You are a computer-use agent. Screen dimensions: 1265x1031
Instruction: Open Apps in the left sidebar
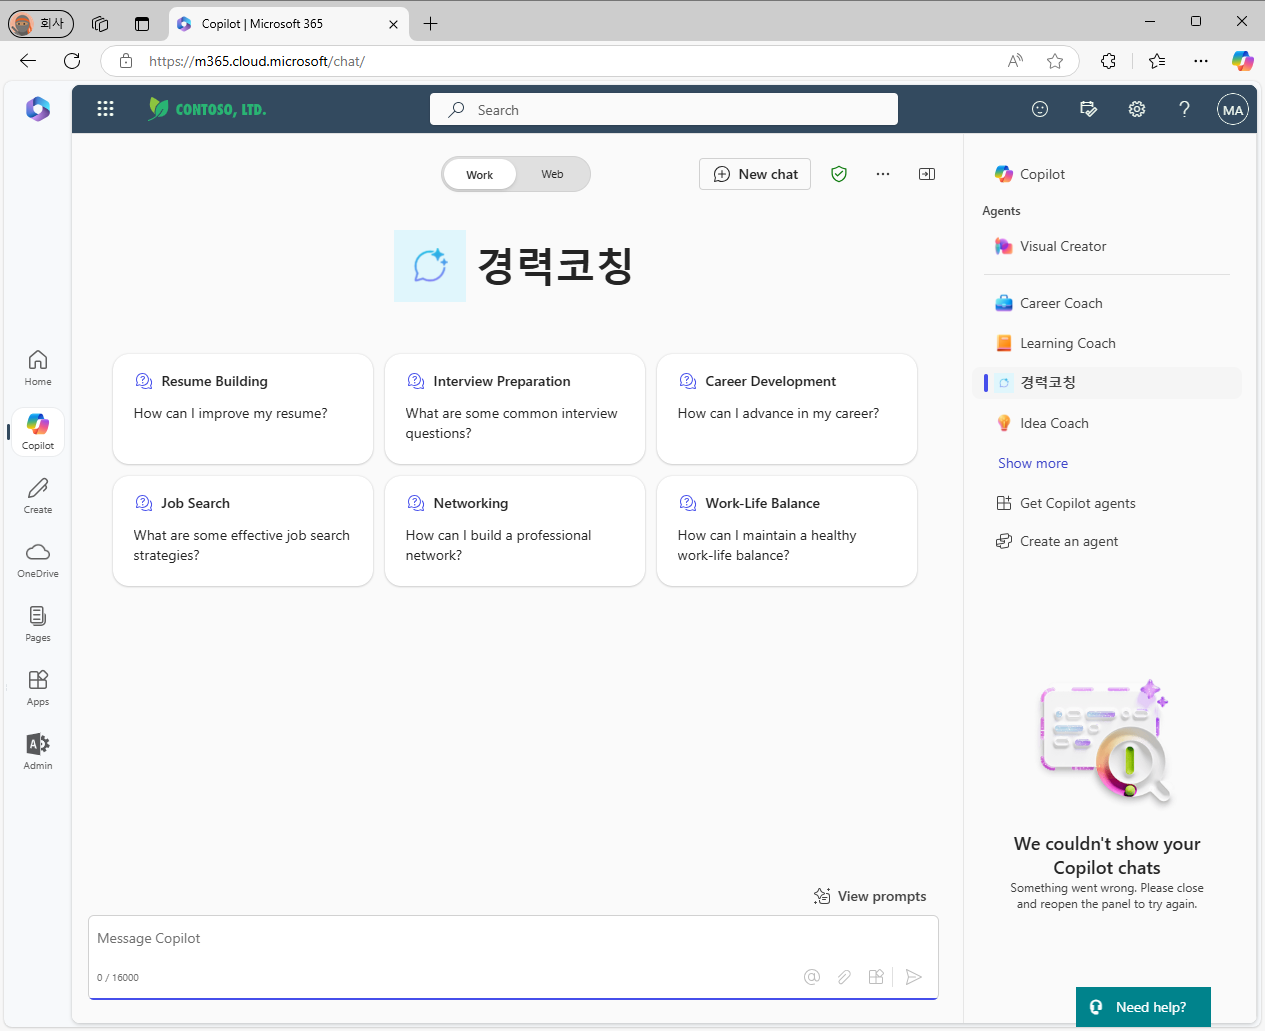pos(38,687)
